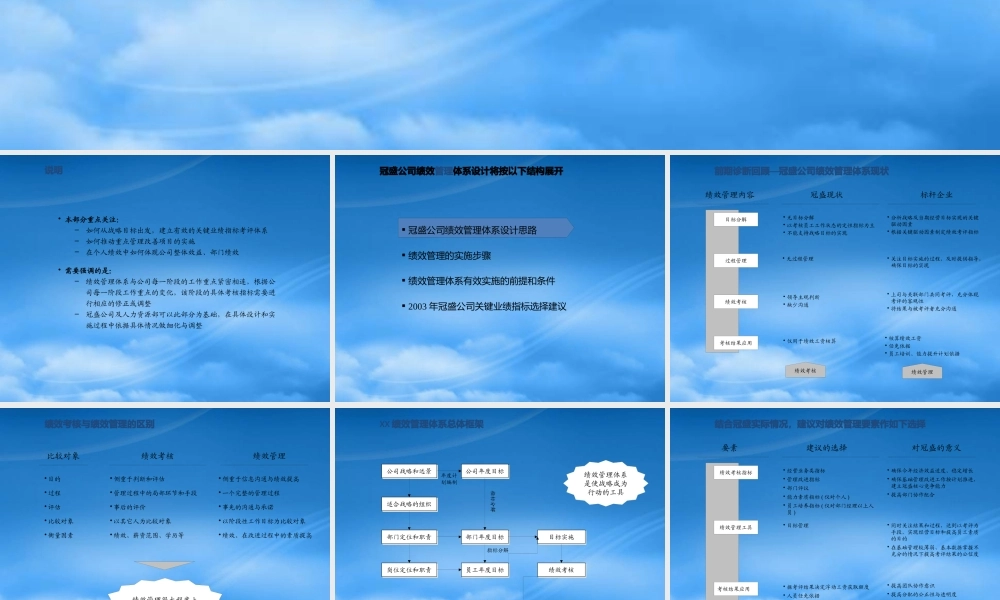Screen dimensions: 1000x600
Task: Select the '过程管理' box
Action: (735, 261)
